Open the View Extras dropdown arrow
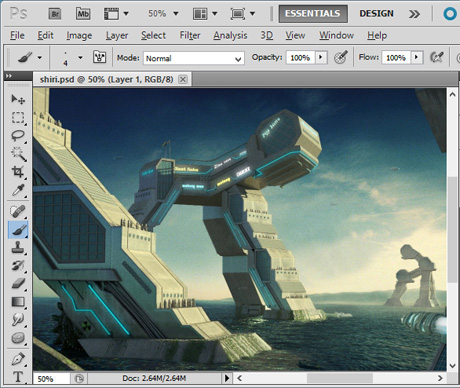The height and width of the screenshot is (388, 460). pos(126,14)
